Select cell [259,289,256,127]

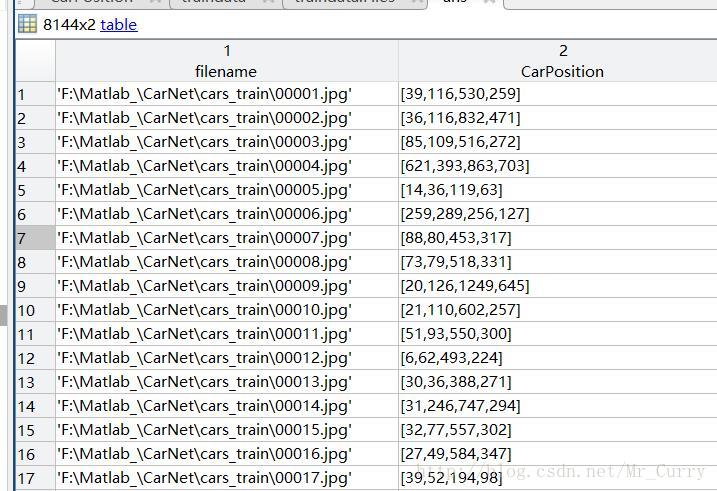pyautogui.click(x=558, y=214)
